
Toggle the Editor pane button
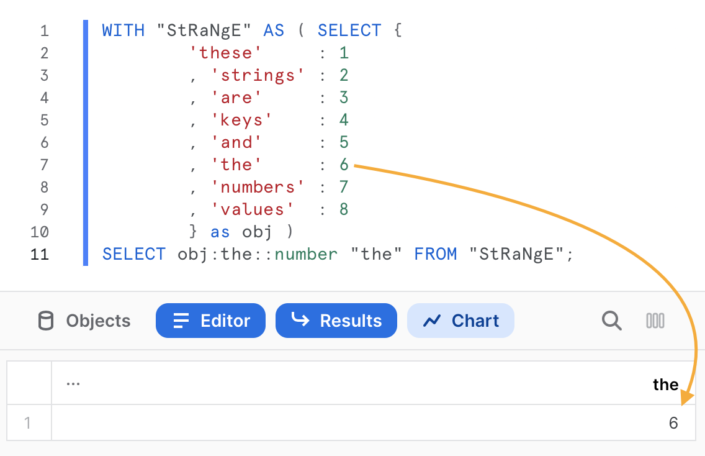click(210, 321)
